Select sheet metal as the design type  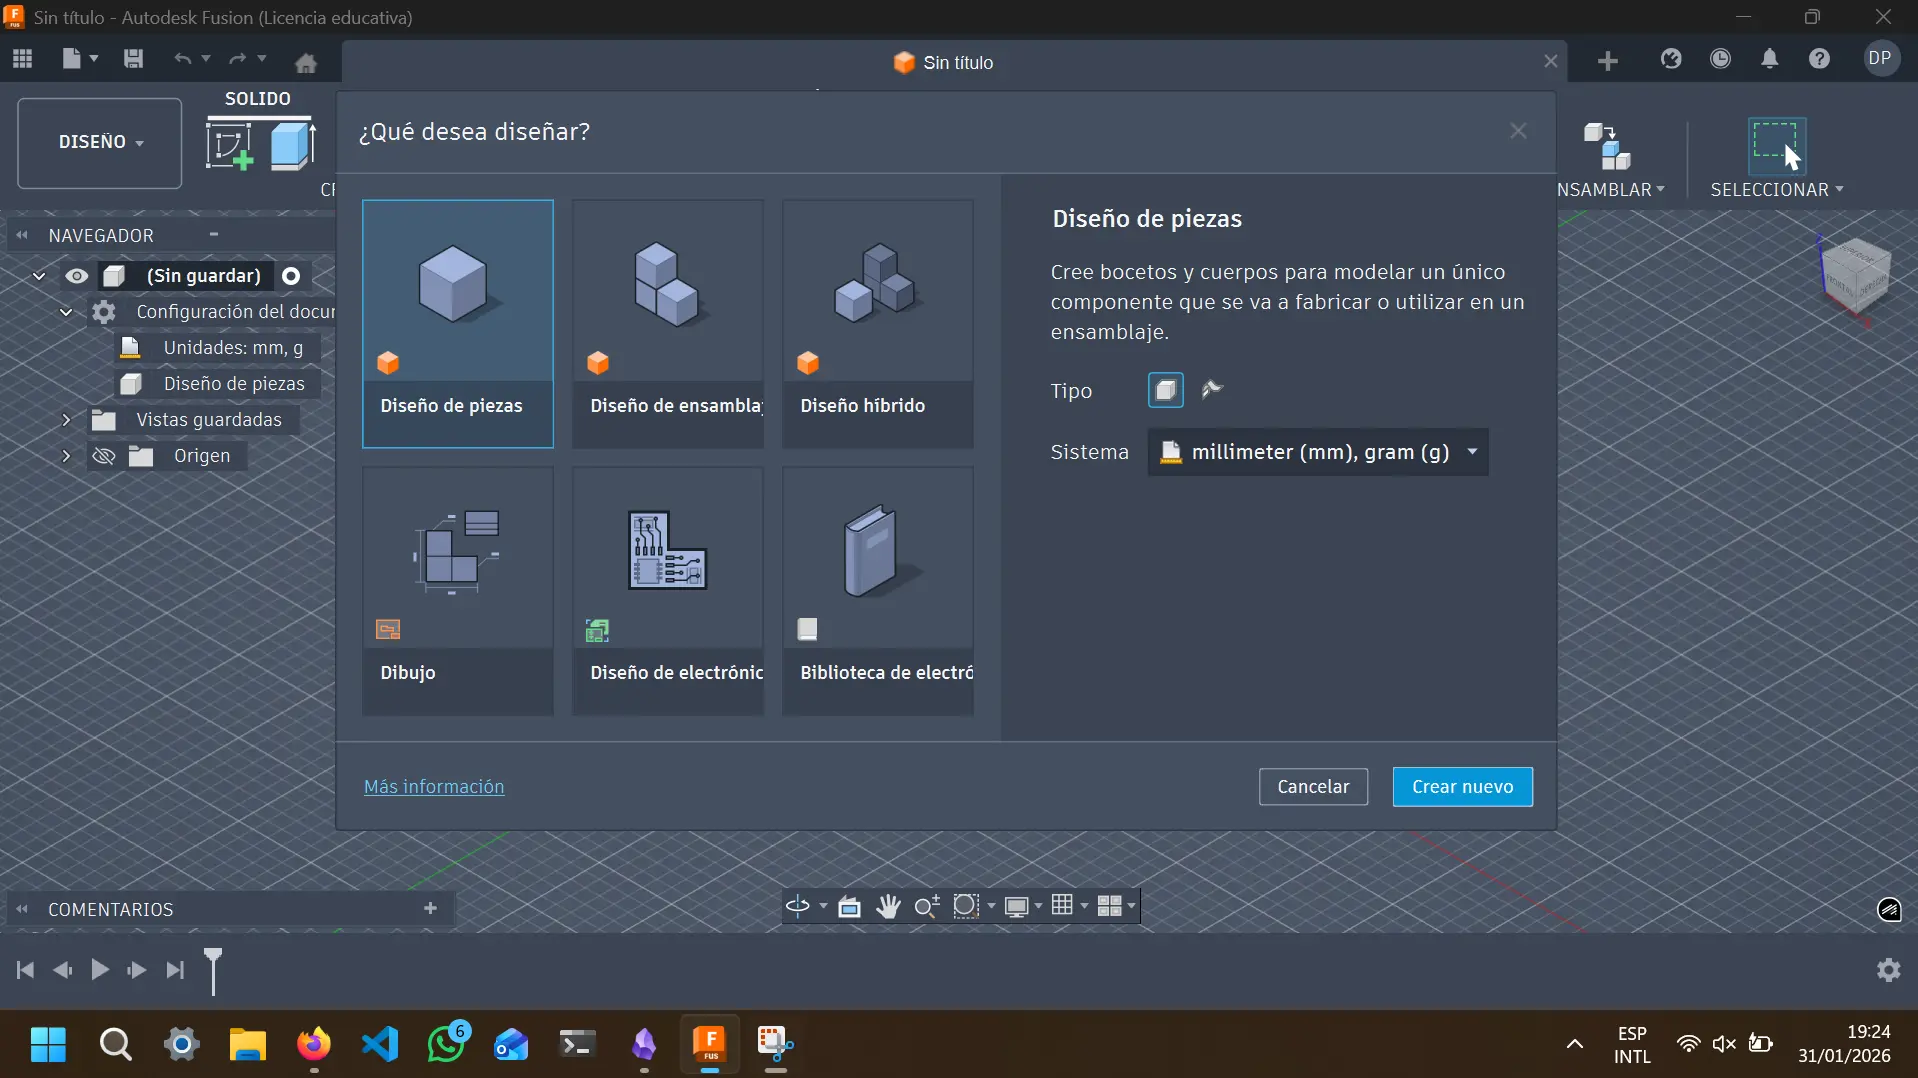click(1213, 390)
